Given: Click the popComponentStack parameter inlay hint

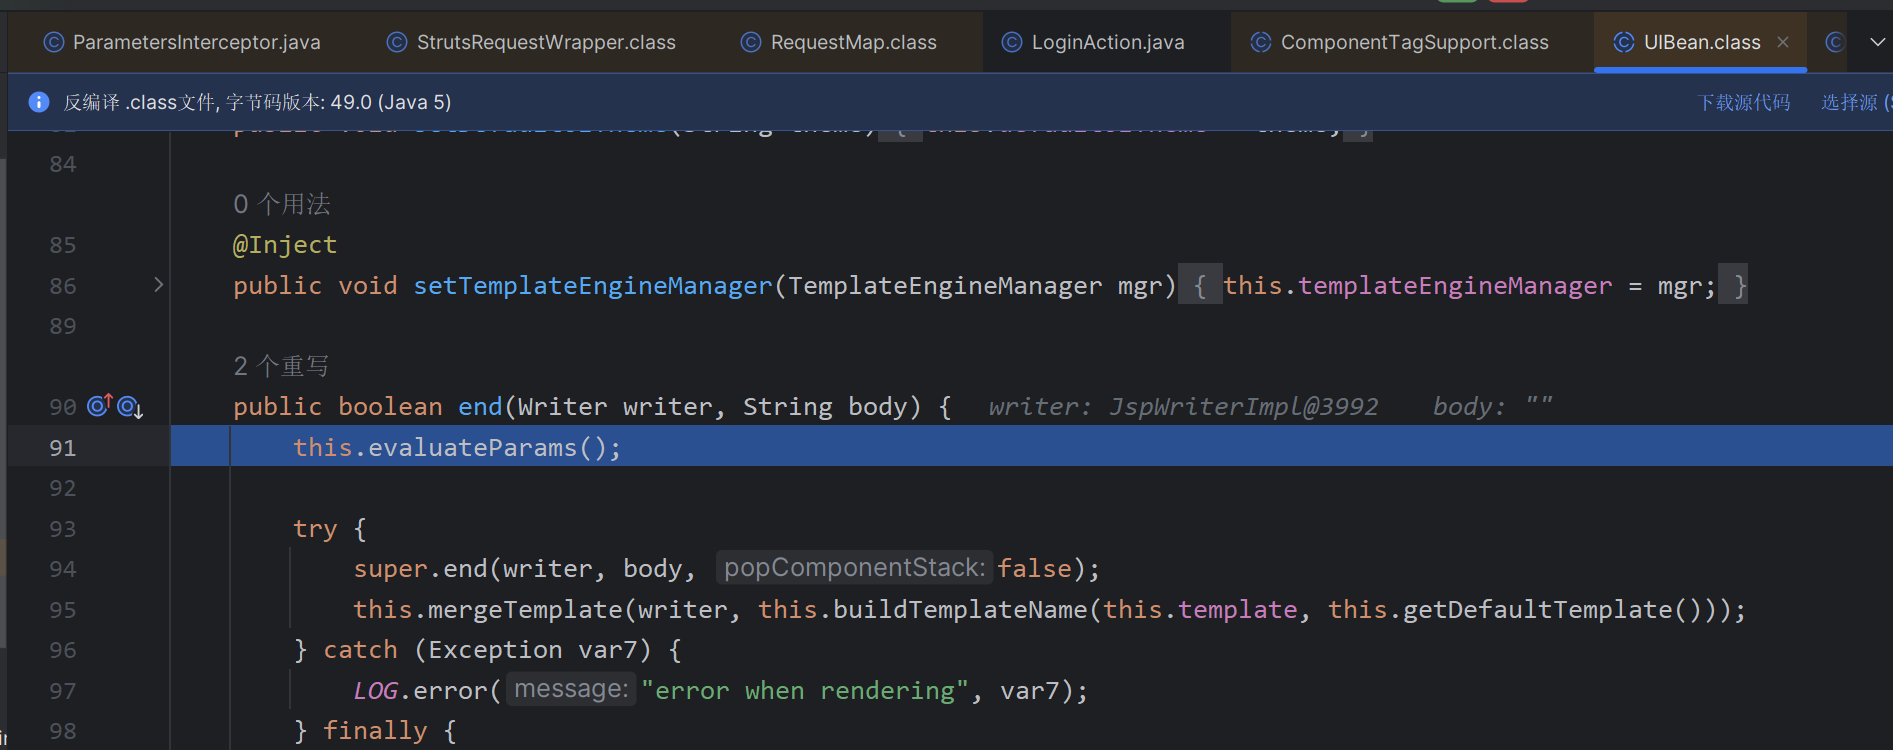Looking at the screenshot, I should coord(854,568).
